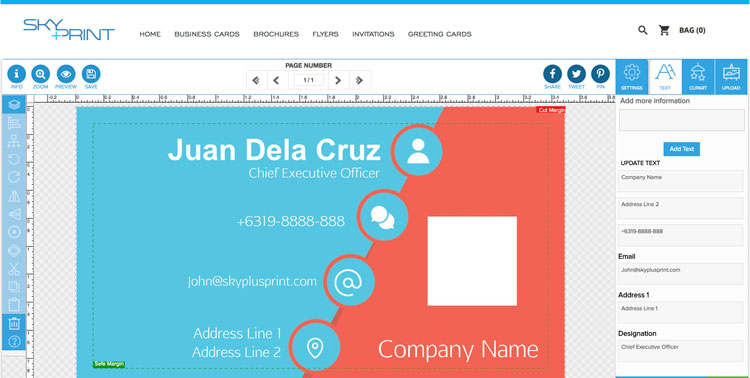This screenshot has height=378, width=750.
Task: Open the BUSINESS CARDS menu item
Action: 207,34
